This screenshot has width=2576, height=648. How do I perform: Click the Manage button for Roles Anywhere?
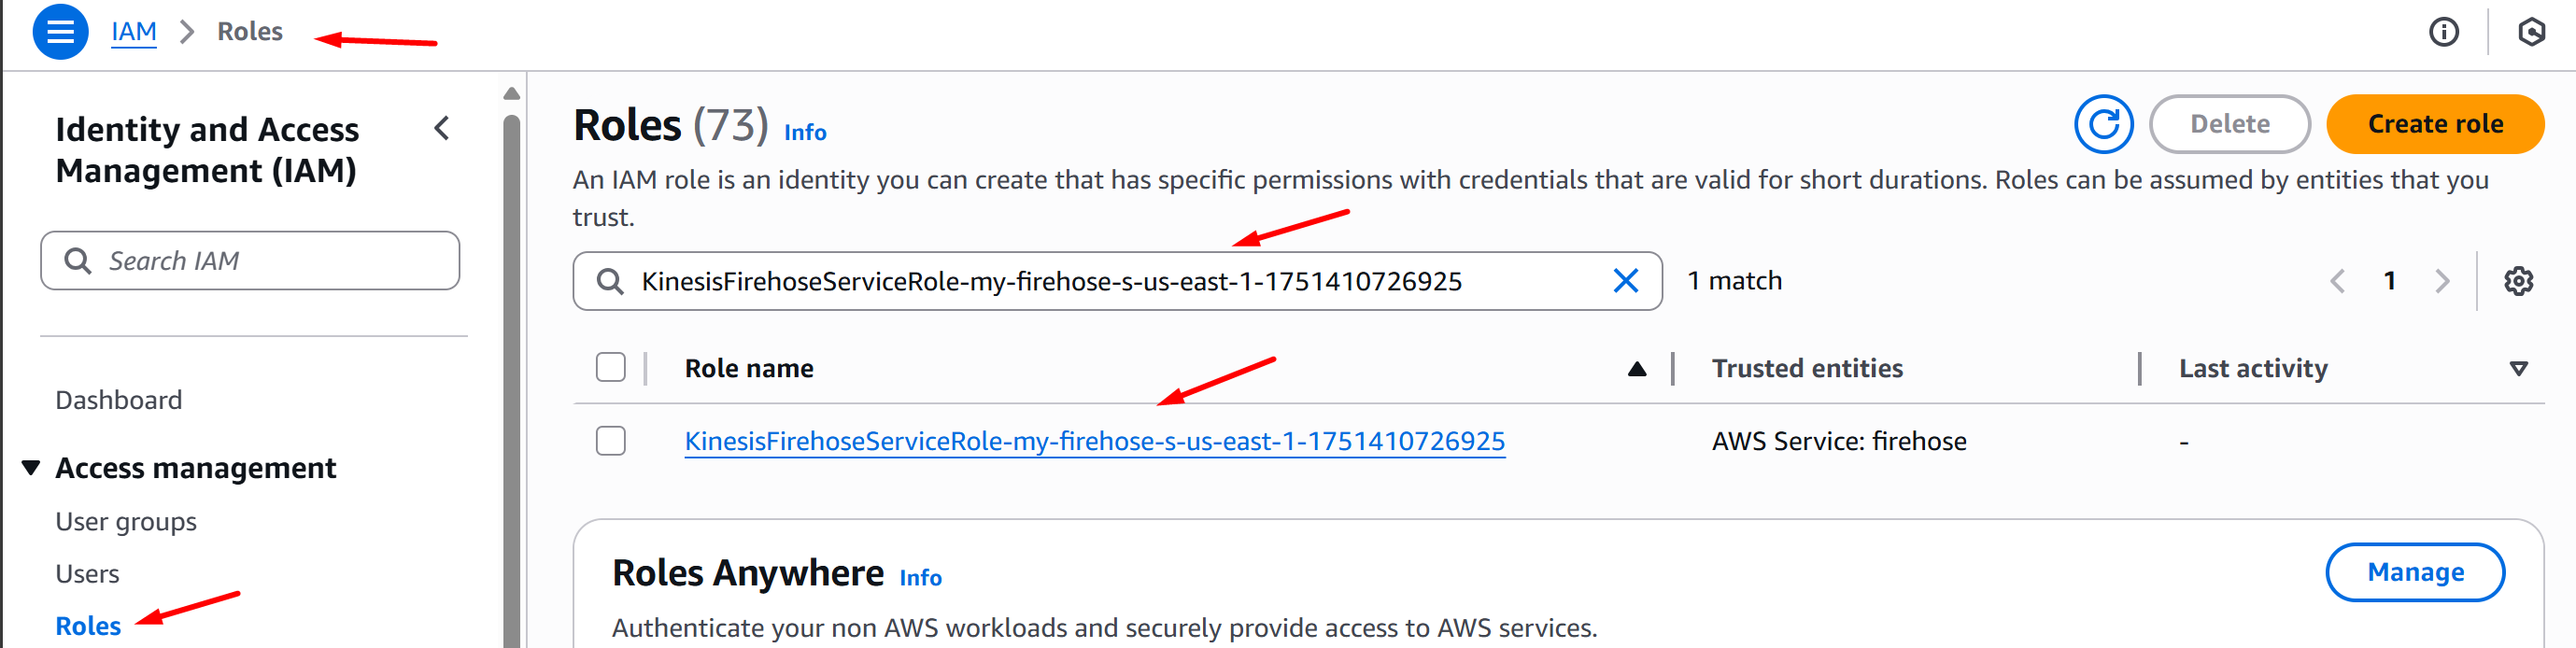[x=2414, y=572]
